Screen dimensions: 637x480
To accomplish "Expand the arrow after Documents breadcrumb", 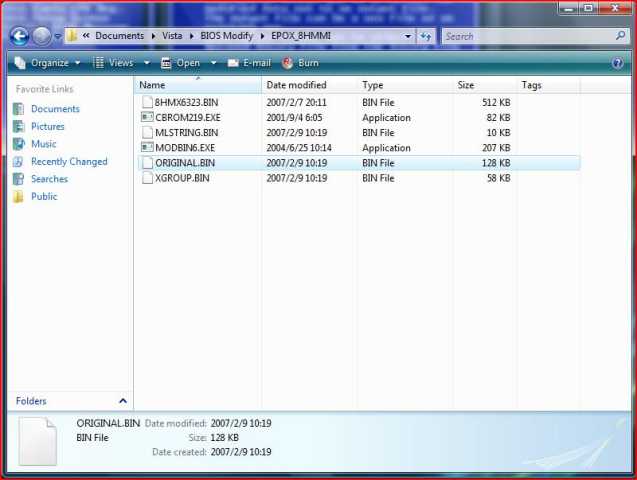I will coord(153,36).
